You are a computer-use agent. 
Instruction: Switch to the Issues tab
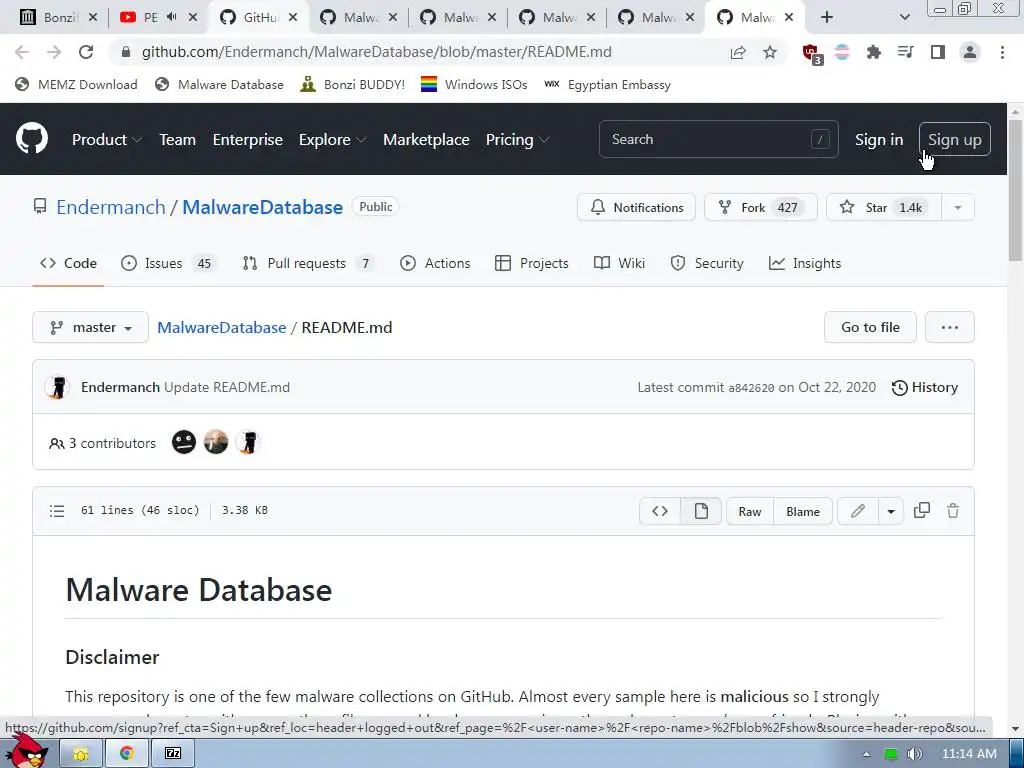168,263
